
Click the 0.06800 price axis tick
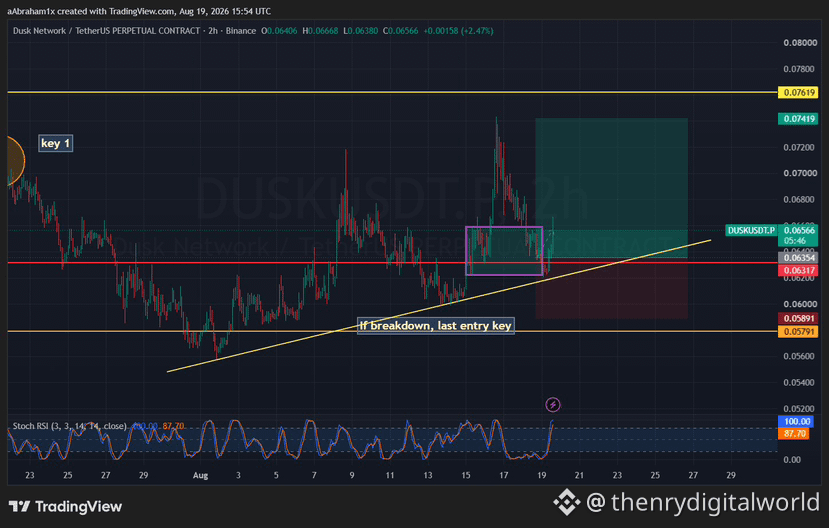point(799,200)
